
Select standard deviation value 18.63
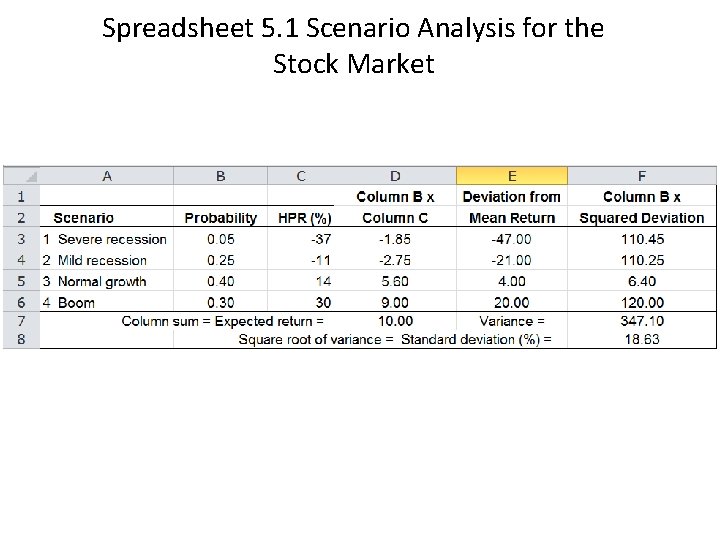pyautogui.click(x=642, y=340)
